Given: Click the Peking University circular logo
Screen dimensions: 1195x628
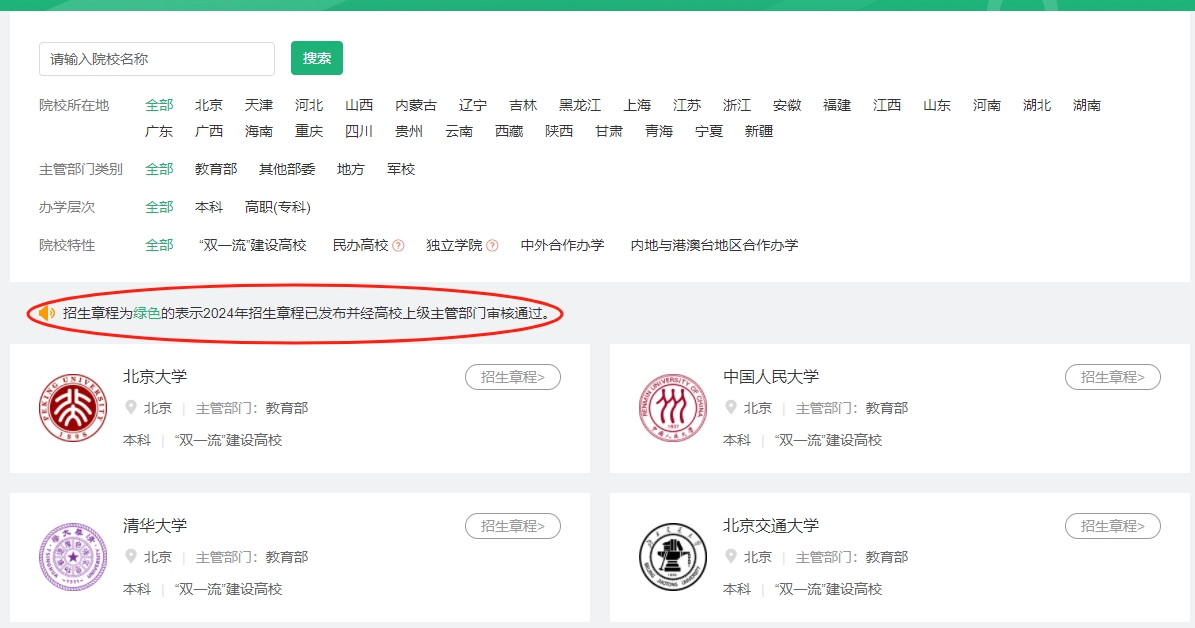Looking at the screenshot, I should tap(72, 408).
